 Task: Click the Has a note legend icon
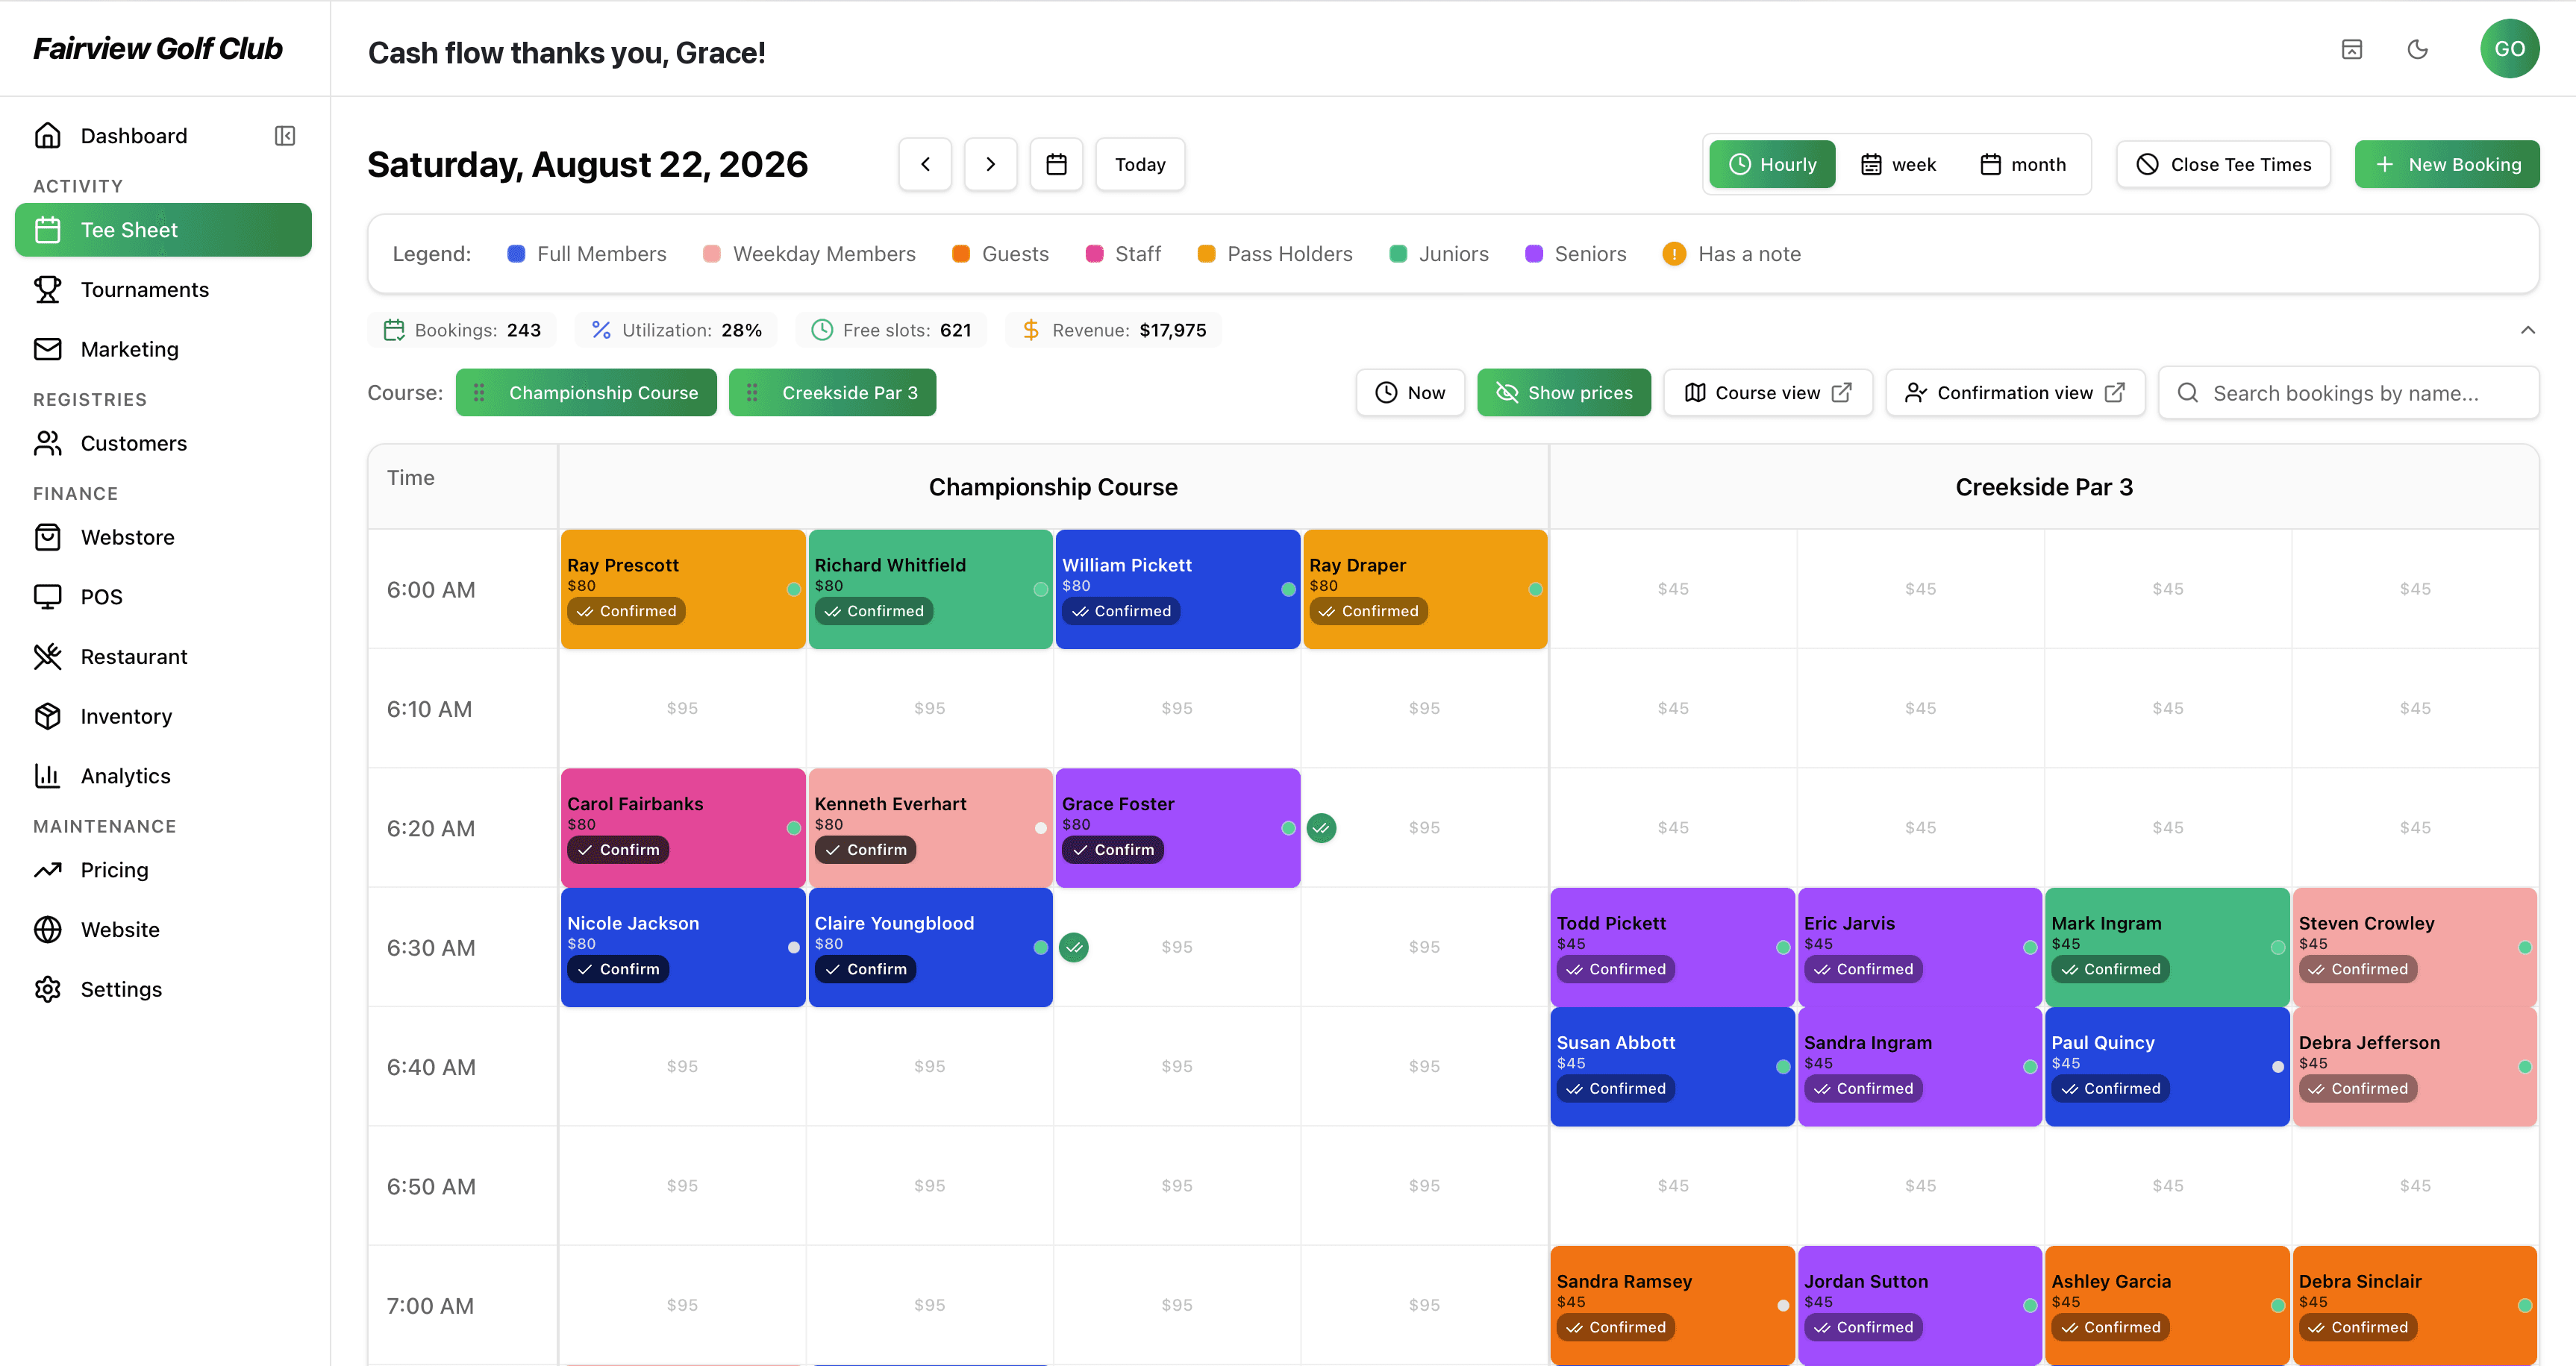pos(1674,254)
